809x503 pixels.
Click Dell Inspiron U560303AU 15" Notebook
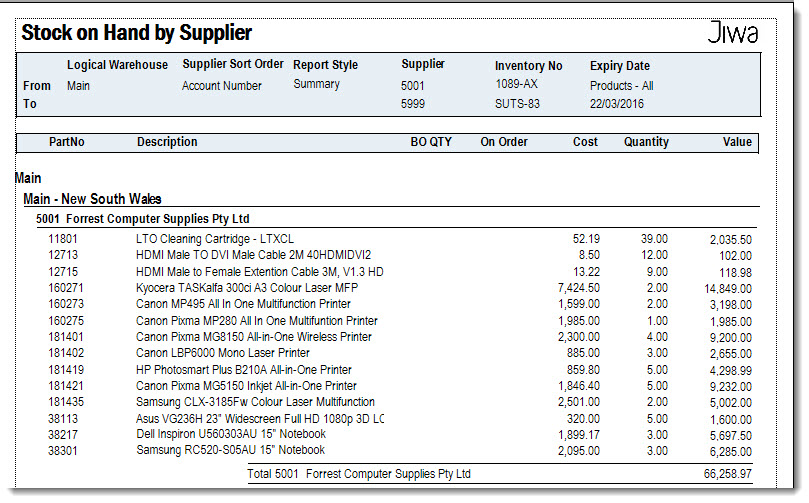point(231,434)
